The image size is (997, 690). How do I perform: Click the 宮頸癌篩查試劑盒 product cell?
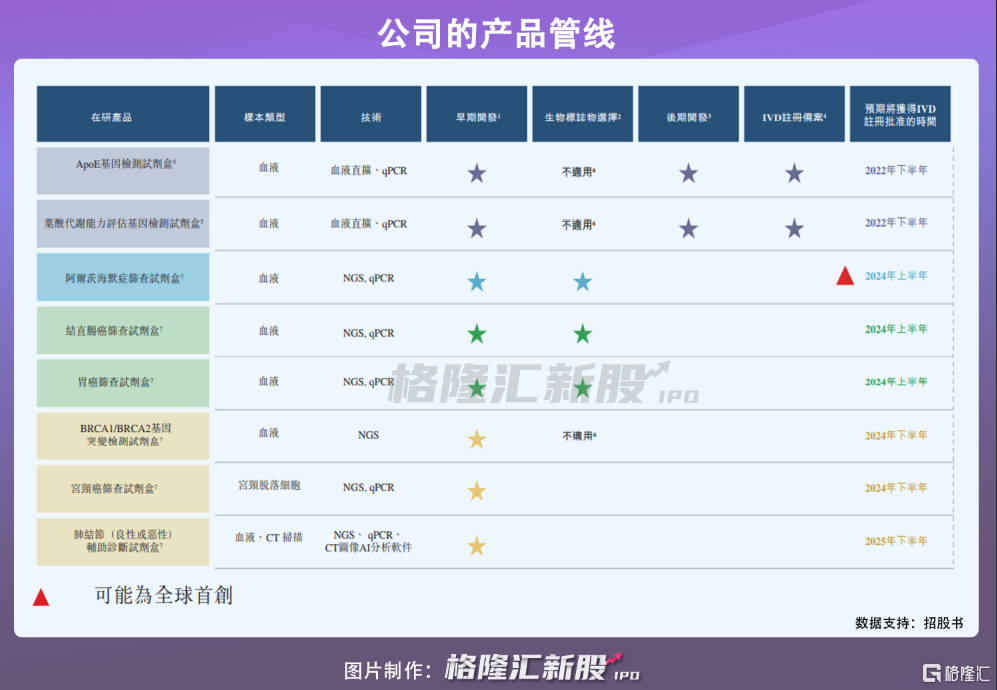pyautogui.click(x=123, y=489)
